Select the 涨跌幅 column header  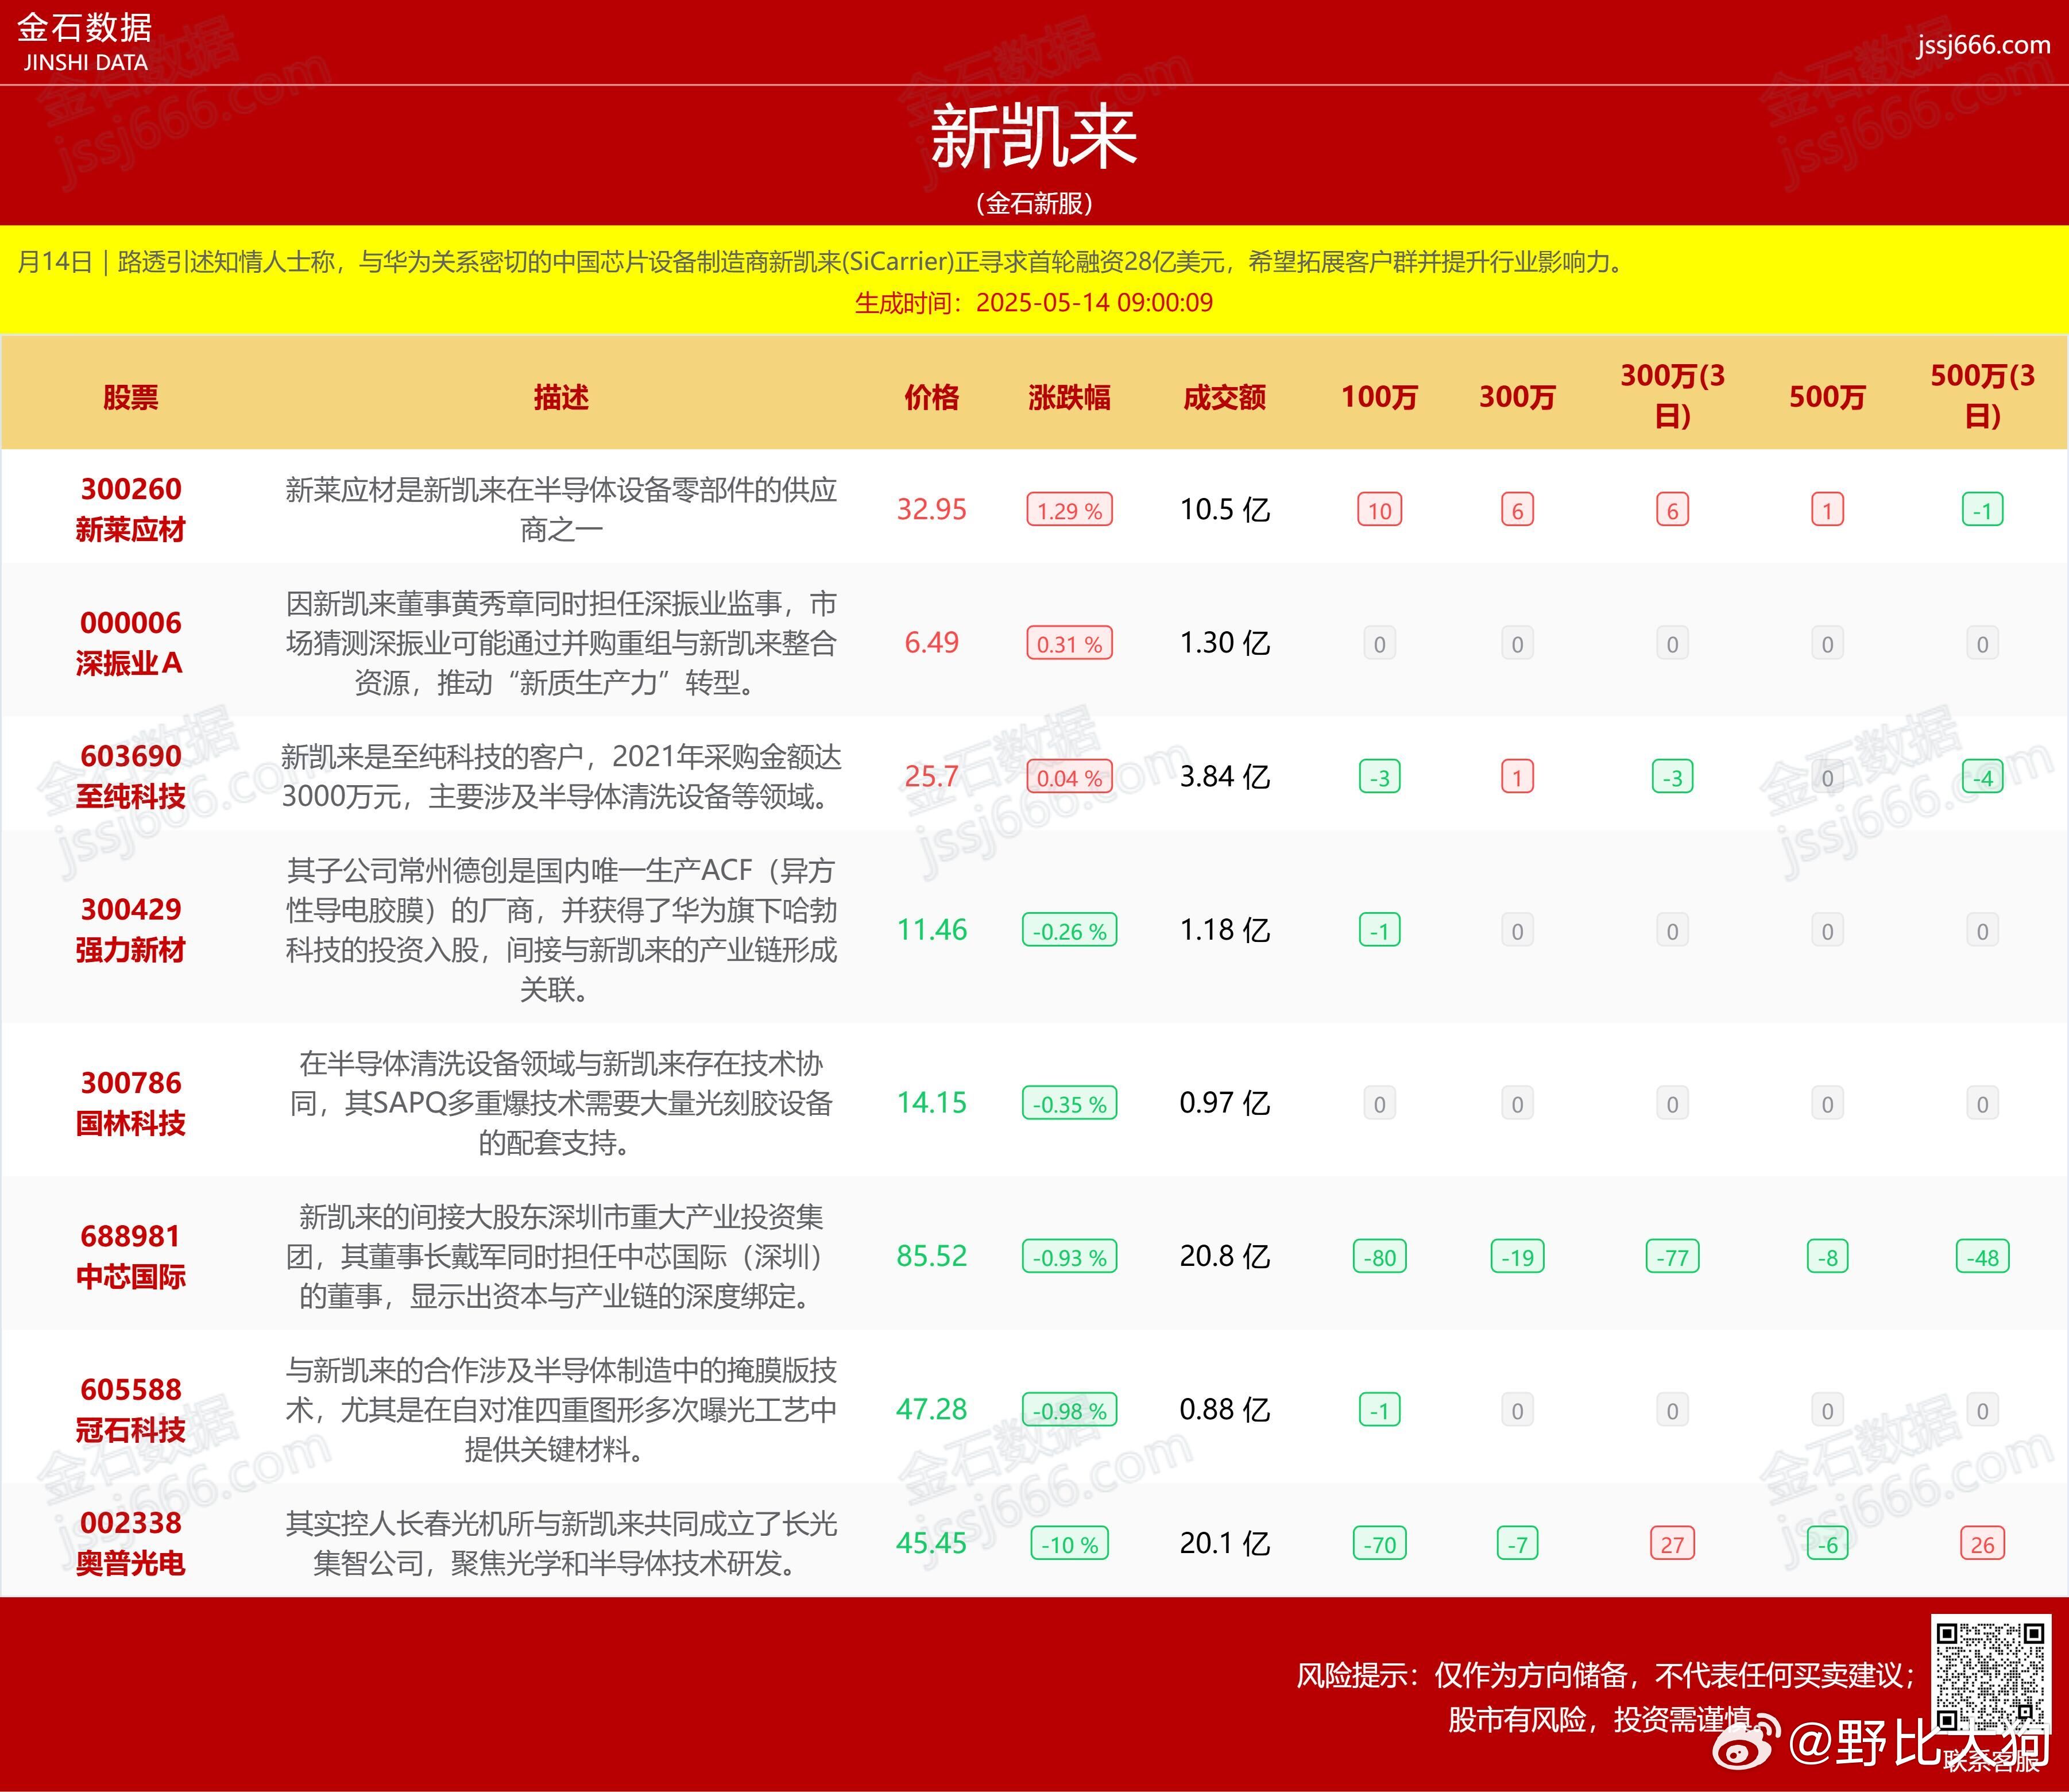[x=1069, y=397]
